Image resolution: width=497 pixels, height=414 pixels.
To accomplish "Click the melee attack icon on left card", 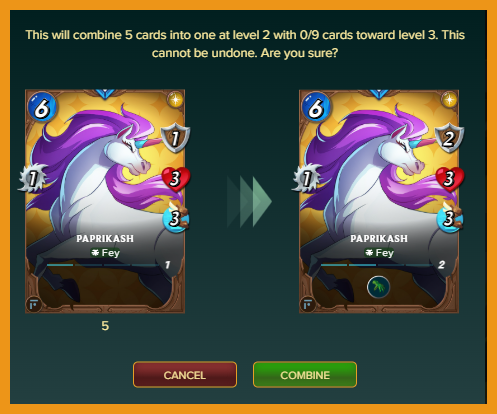I will point(32,178).
